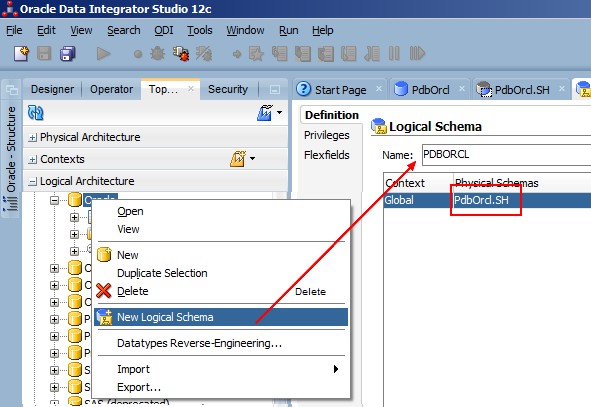Screen dimensions: 591x407
Task: Open the Window menu
Action: 245,30
